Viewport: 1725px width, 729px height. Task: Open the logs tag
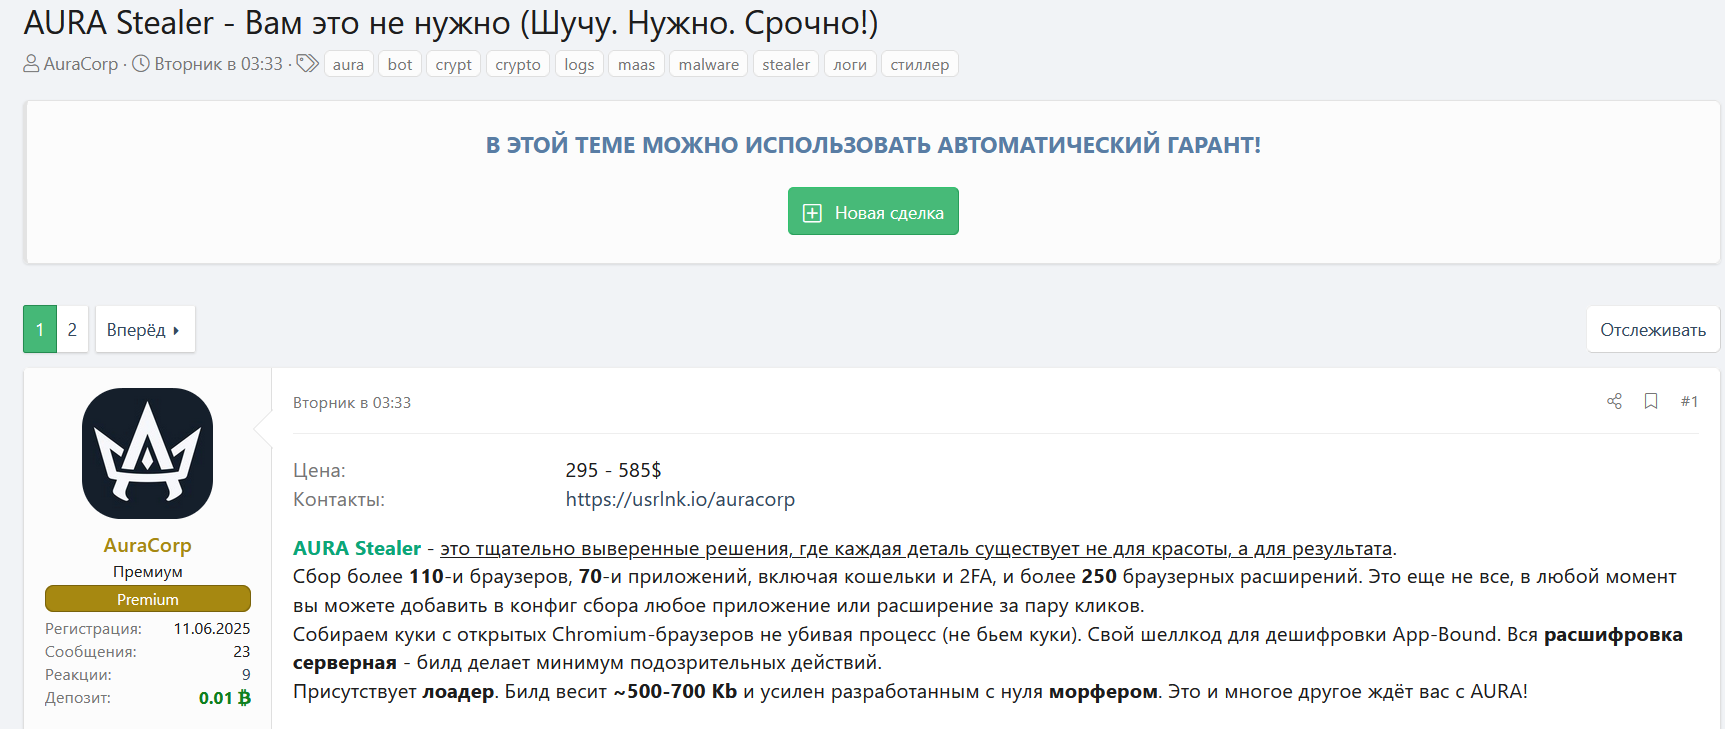(579, 64)
